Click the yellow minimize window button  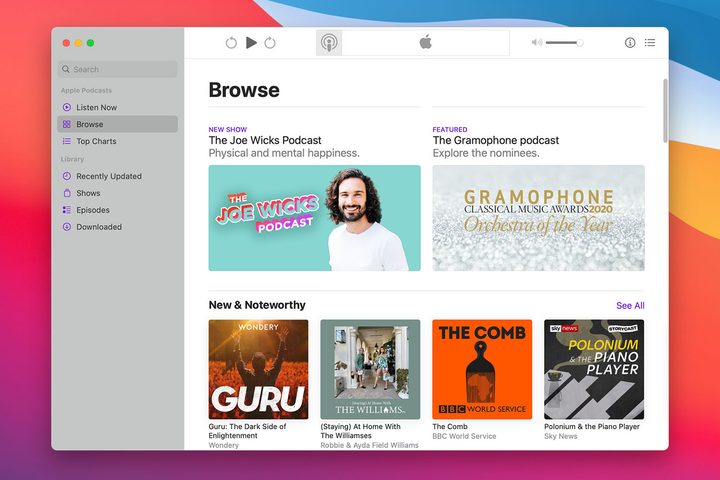tap(79, 43)
